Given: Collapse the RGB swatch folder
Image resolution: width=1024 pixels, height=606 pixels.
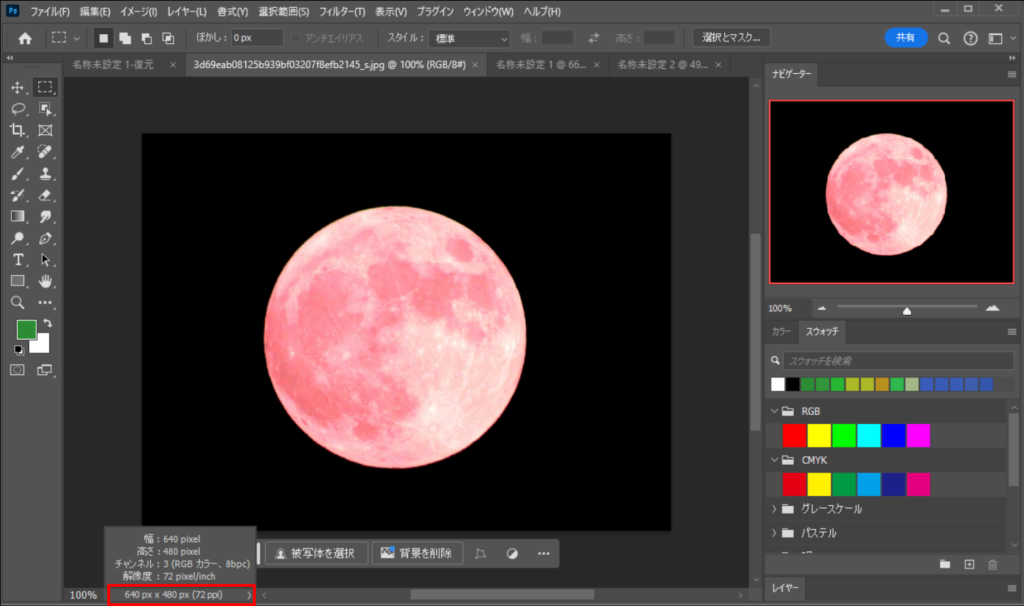Looking at the screenshot, I should coord(773,411).
